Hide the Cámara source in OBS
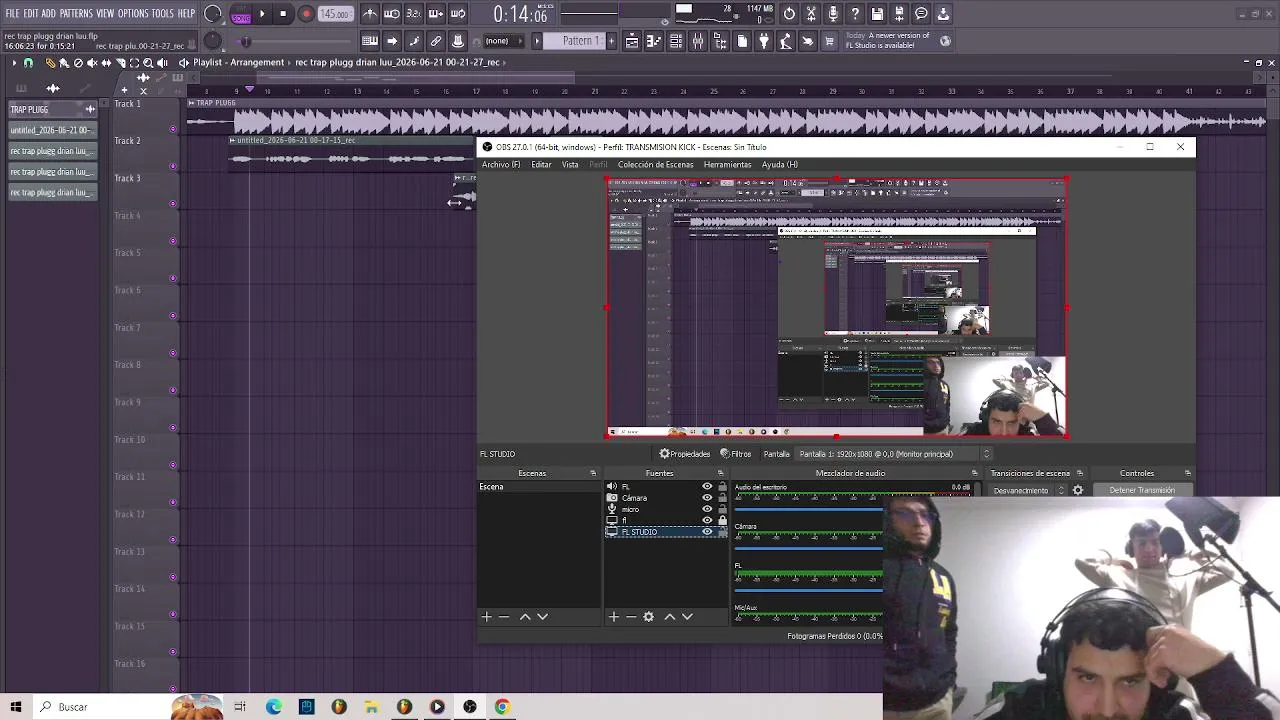Viewport: 1280px width, 720px height. coord(707,498)
